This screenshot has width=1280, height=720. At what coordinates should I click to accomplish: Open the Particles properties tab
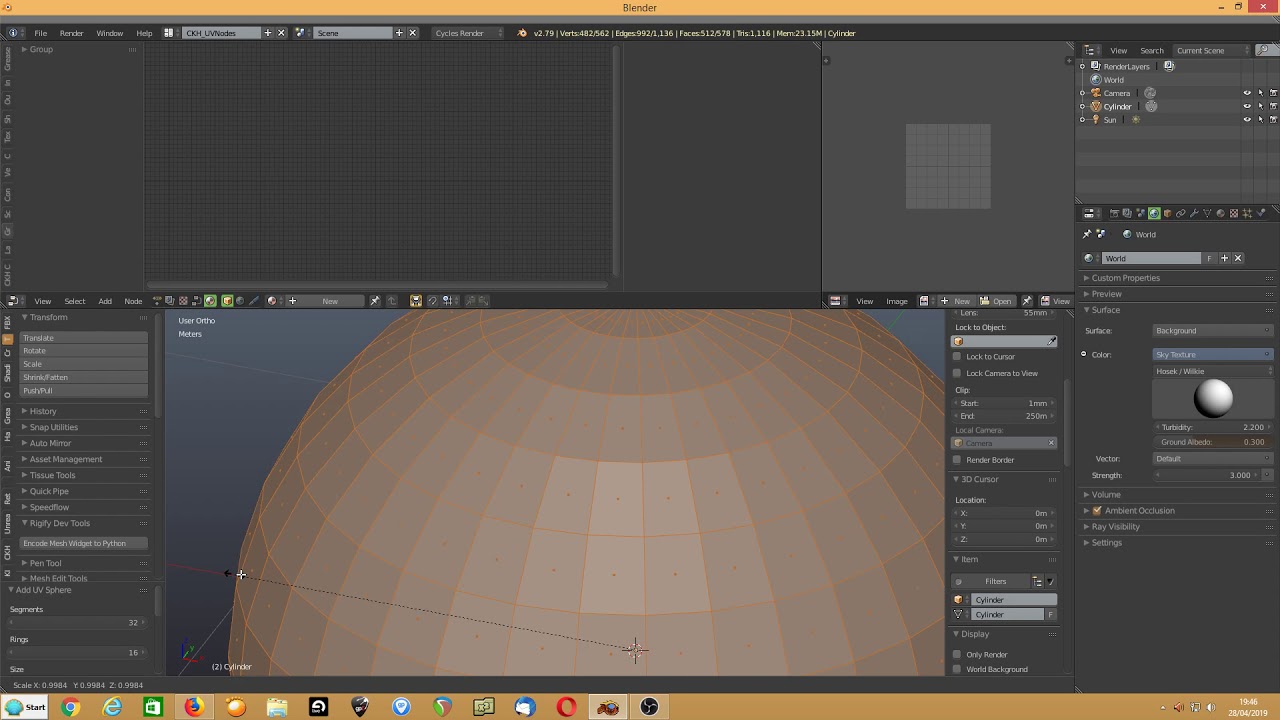pos(1247,213)
